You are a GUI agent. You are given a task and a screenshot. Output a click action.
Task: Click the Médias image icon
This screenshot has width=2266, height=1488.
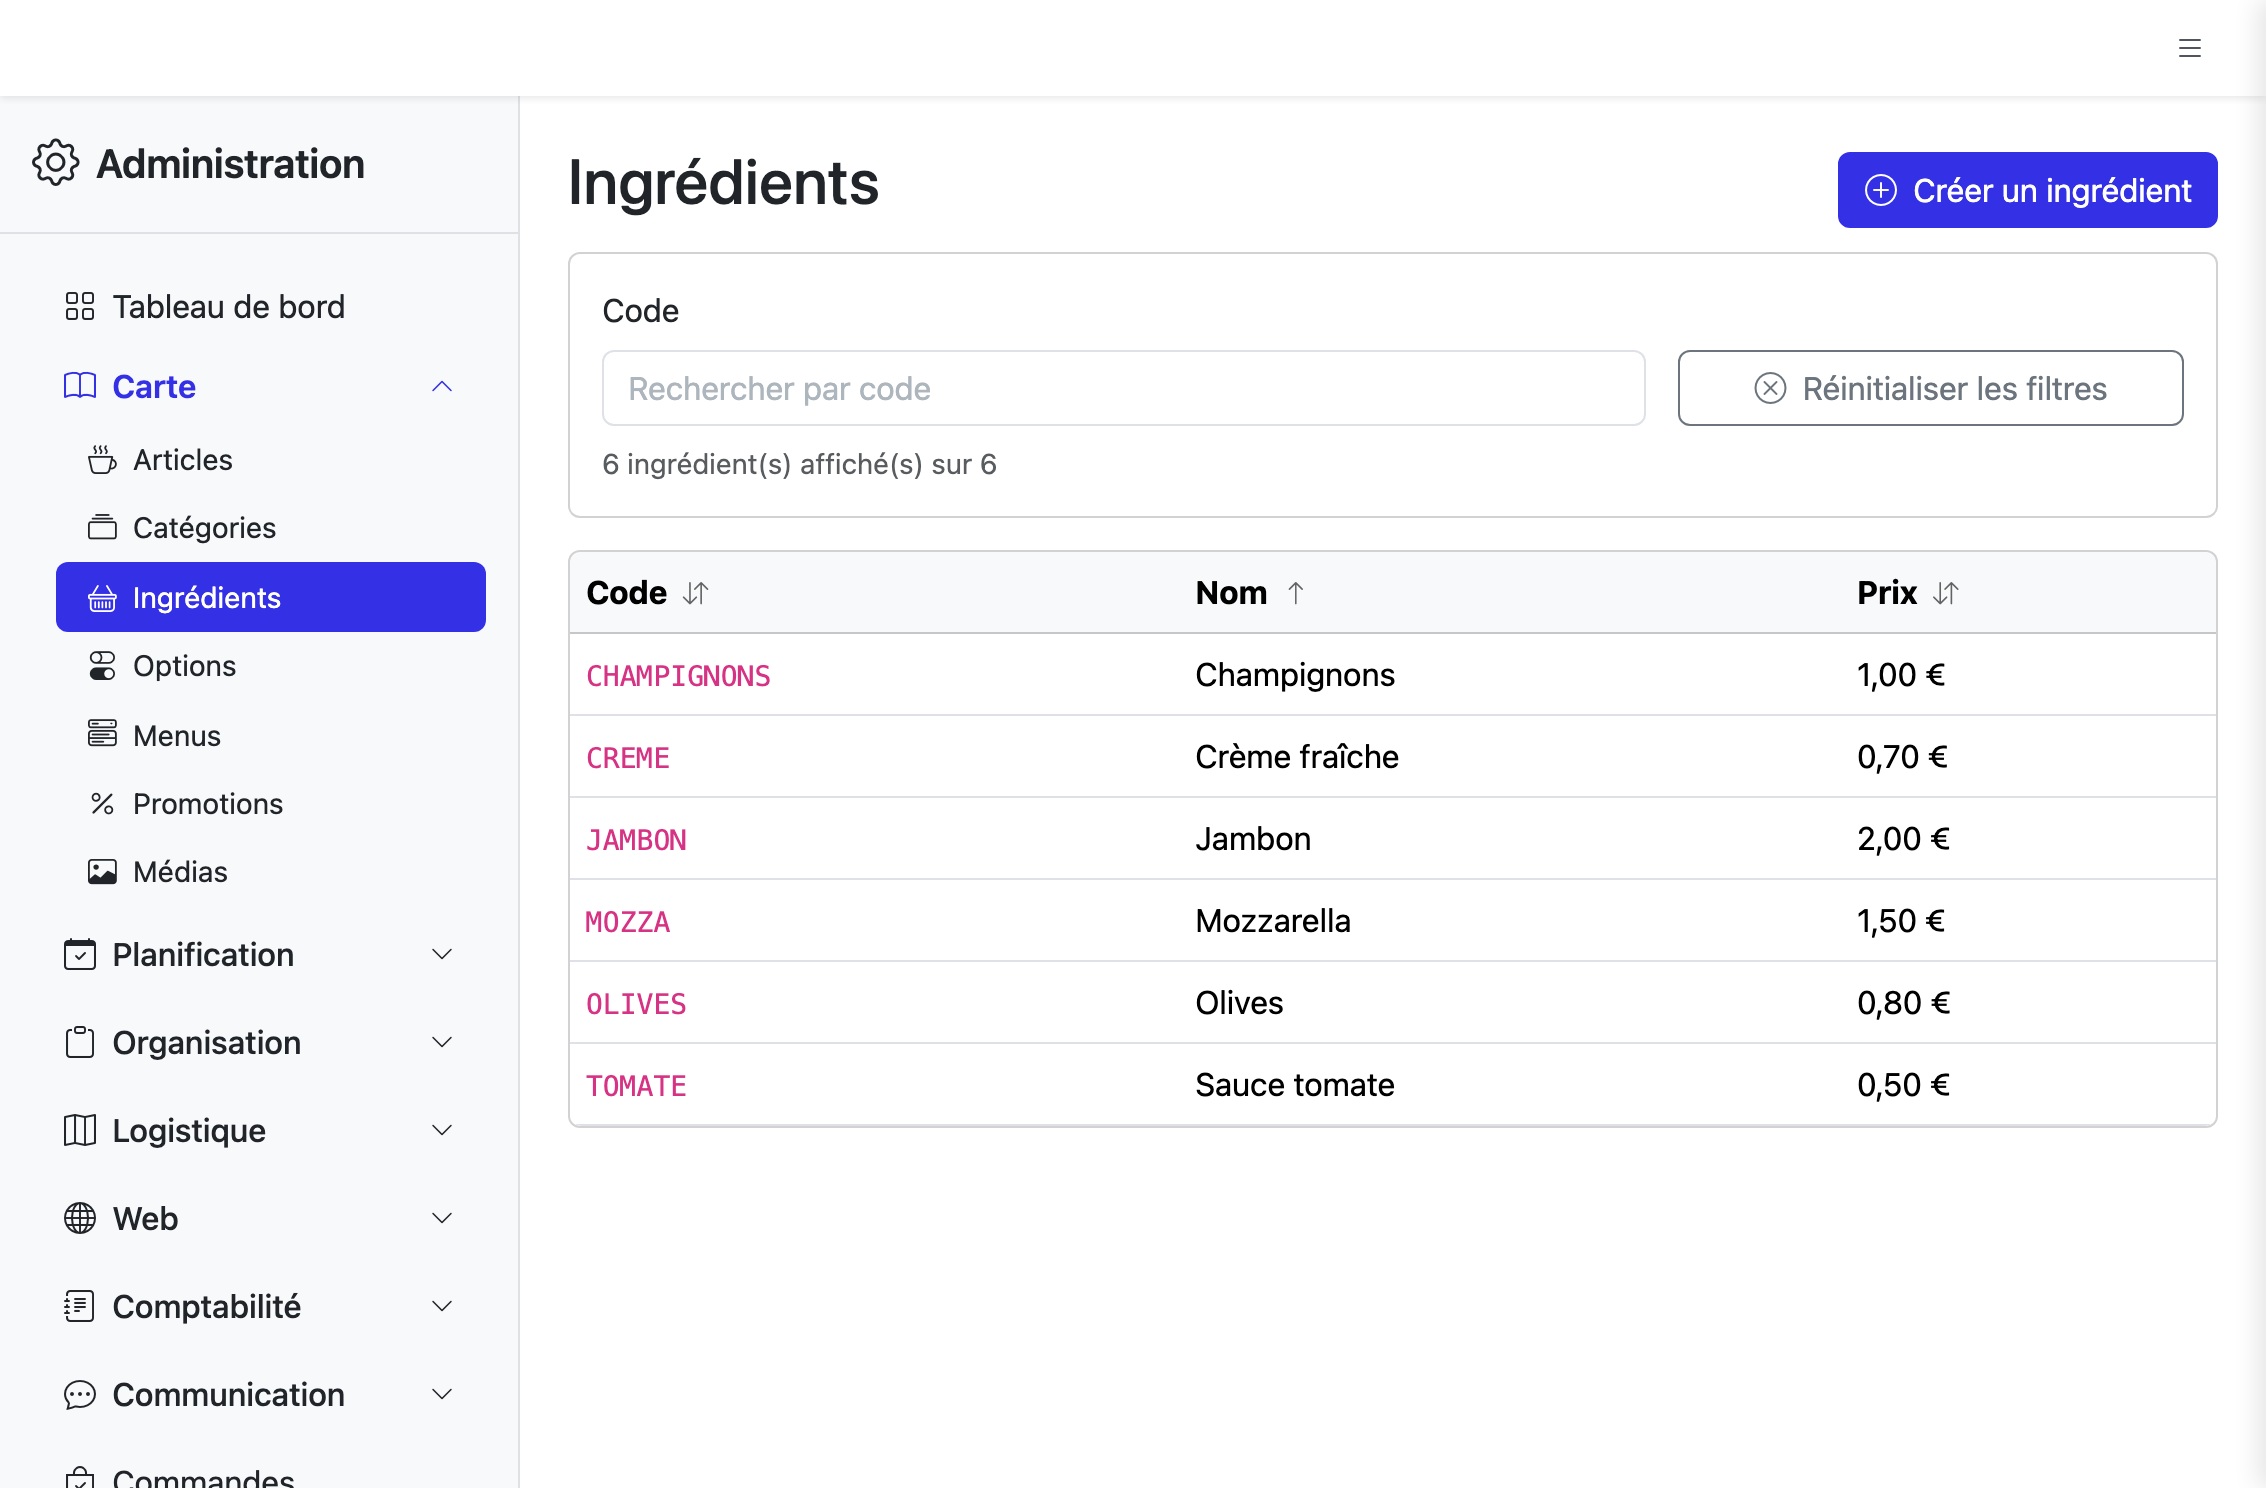point(102,872)
